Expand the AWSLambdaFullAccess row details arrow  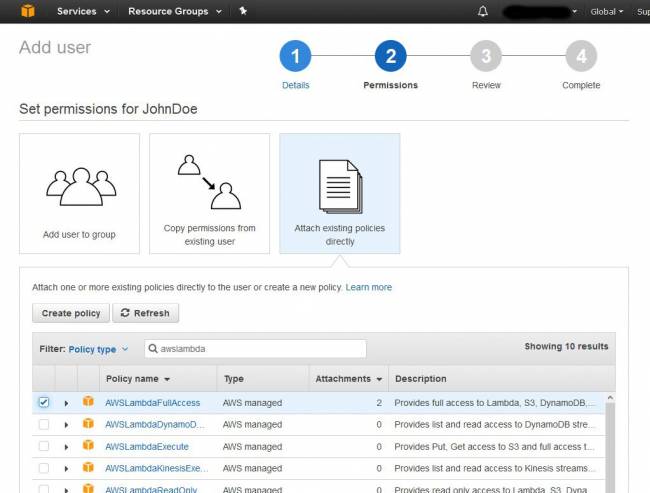(x=66, y=403)
